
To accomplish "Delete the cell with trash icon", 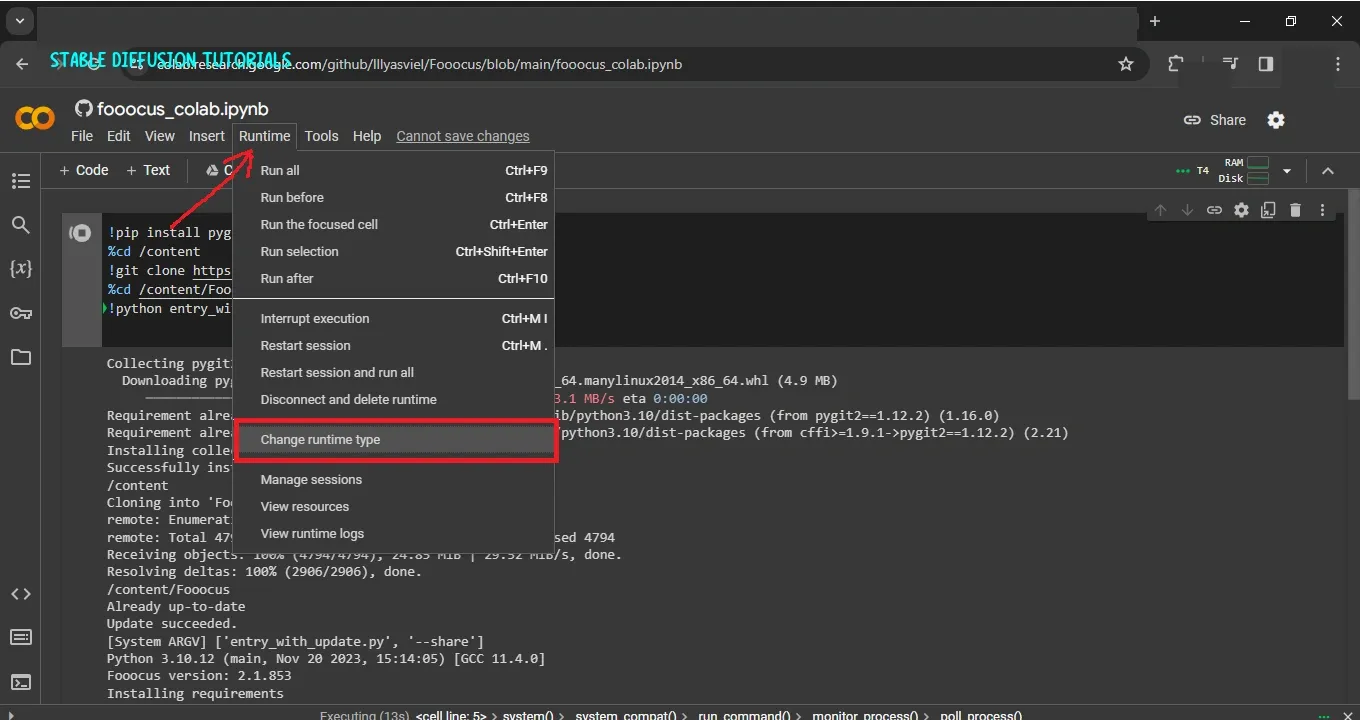I will [x=1295, y=210].
